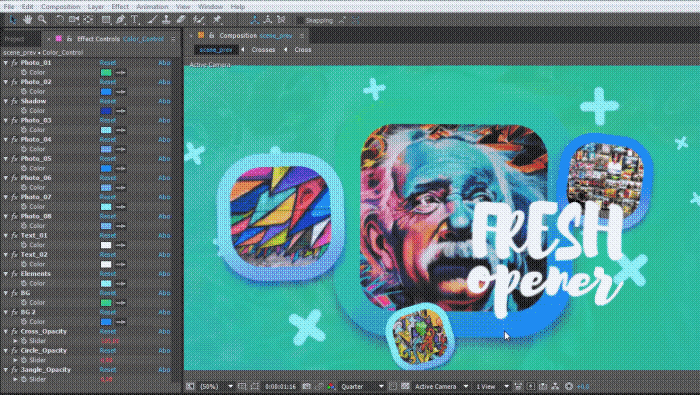Click Reset for Photo_03 effect
This screenshot has width=700, height=395.
pos(108,121)
